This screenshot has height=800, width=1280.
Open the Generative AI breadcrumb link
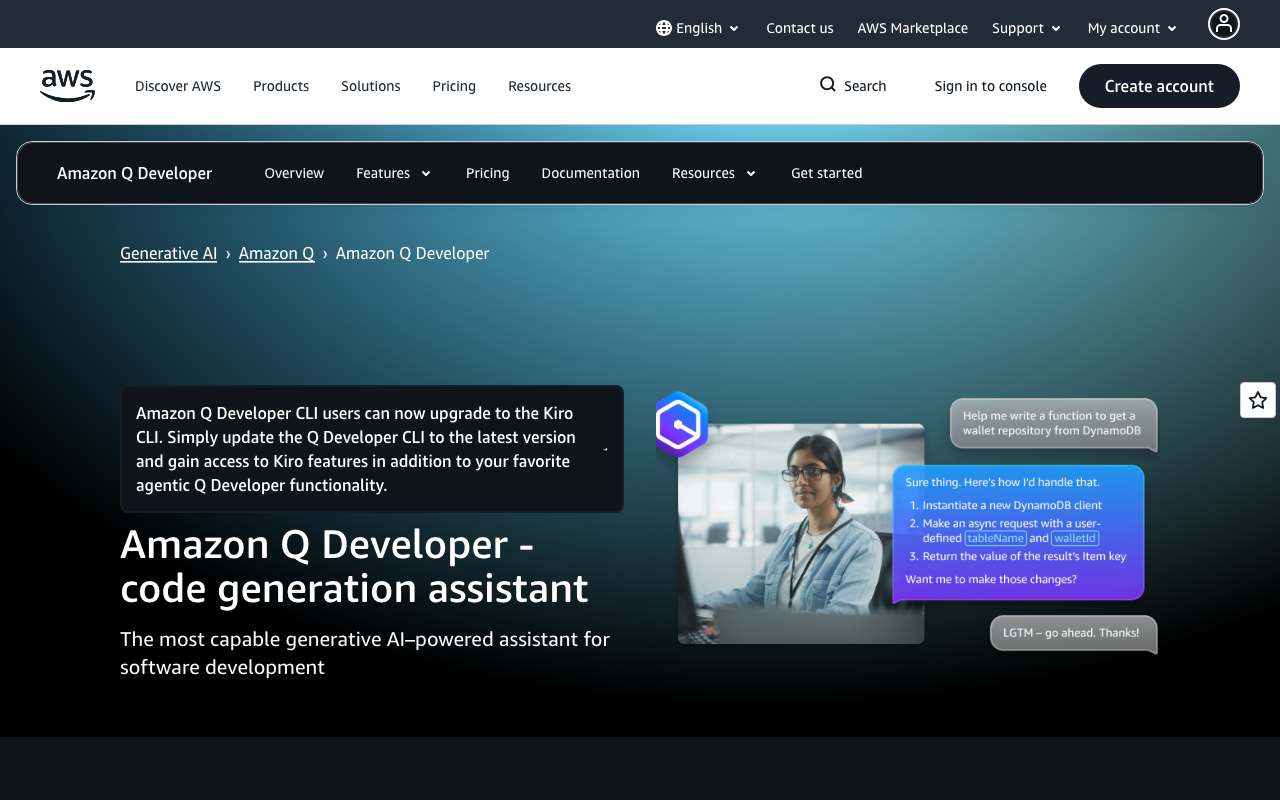pyautogui.click(x=168, y=253)
